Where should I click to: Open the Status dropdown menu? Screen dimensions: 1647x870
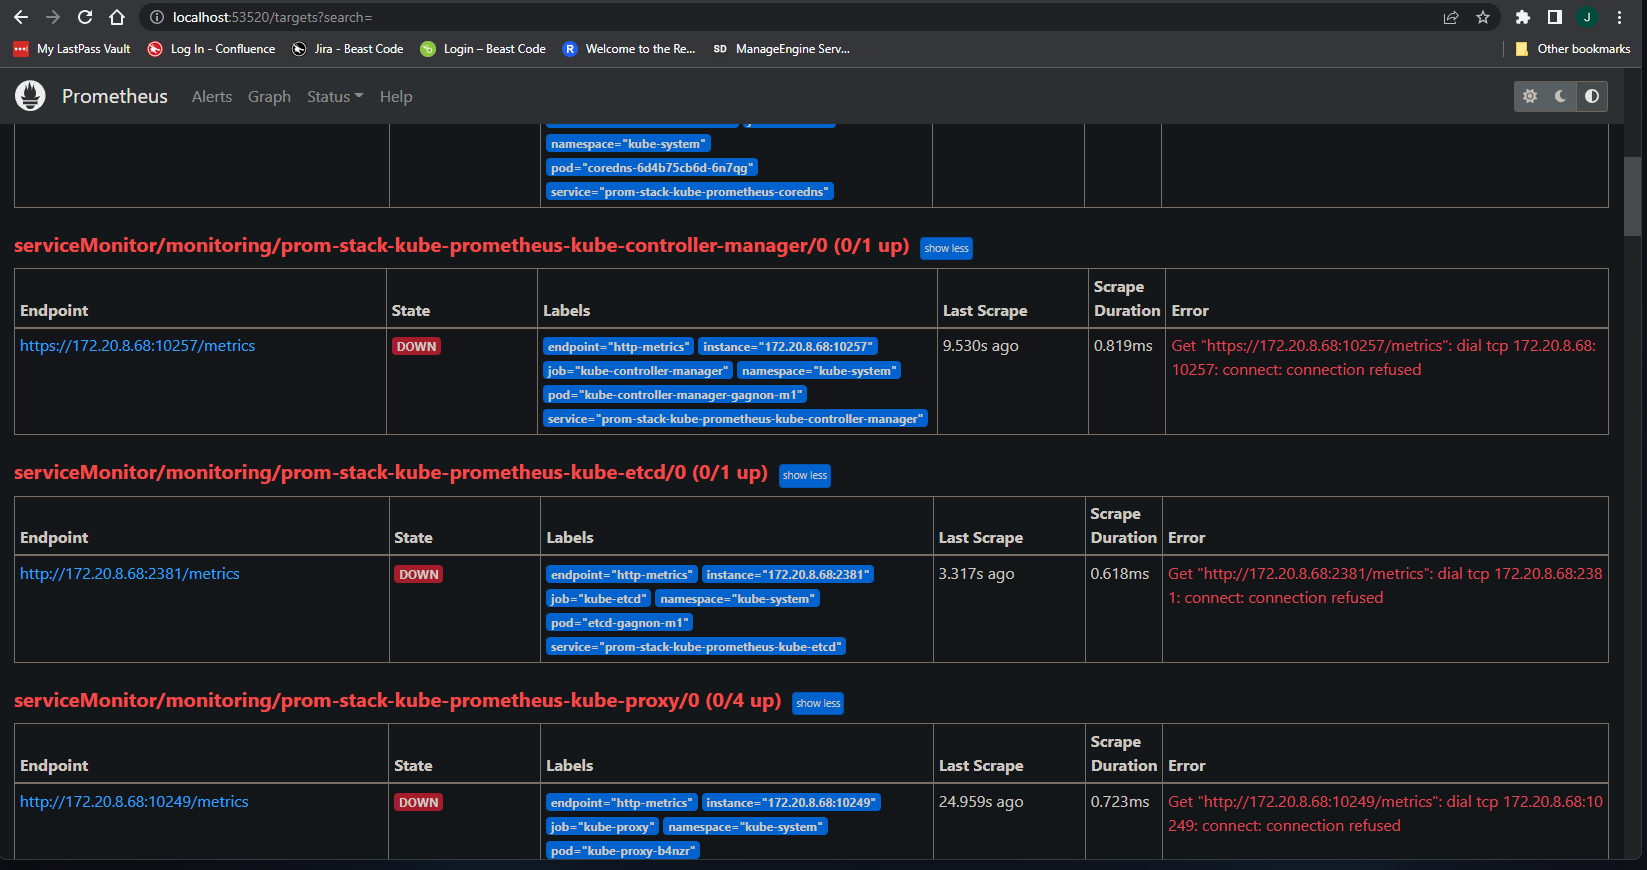(x=335, y=97)
